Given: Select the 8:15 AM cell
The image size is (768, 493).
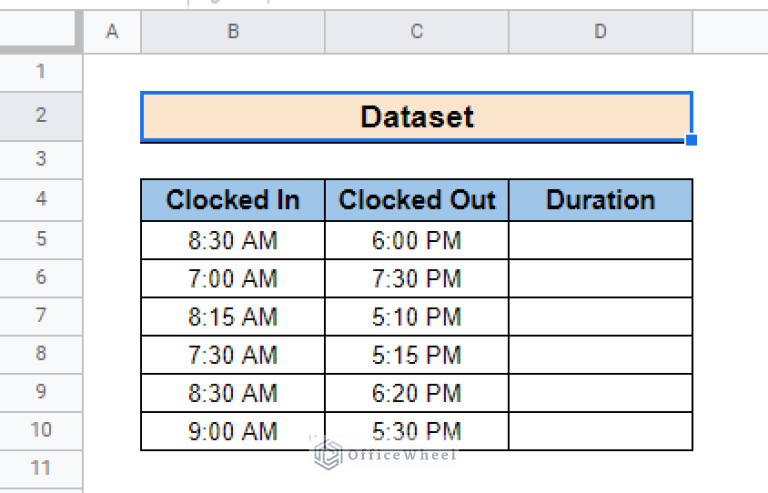Looking at the screenshot, I should click(232, 317).
